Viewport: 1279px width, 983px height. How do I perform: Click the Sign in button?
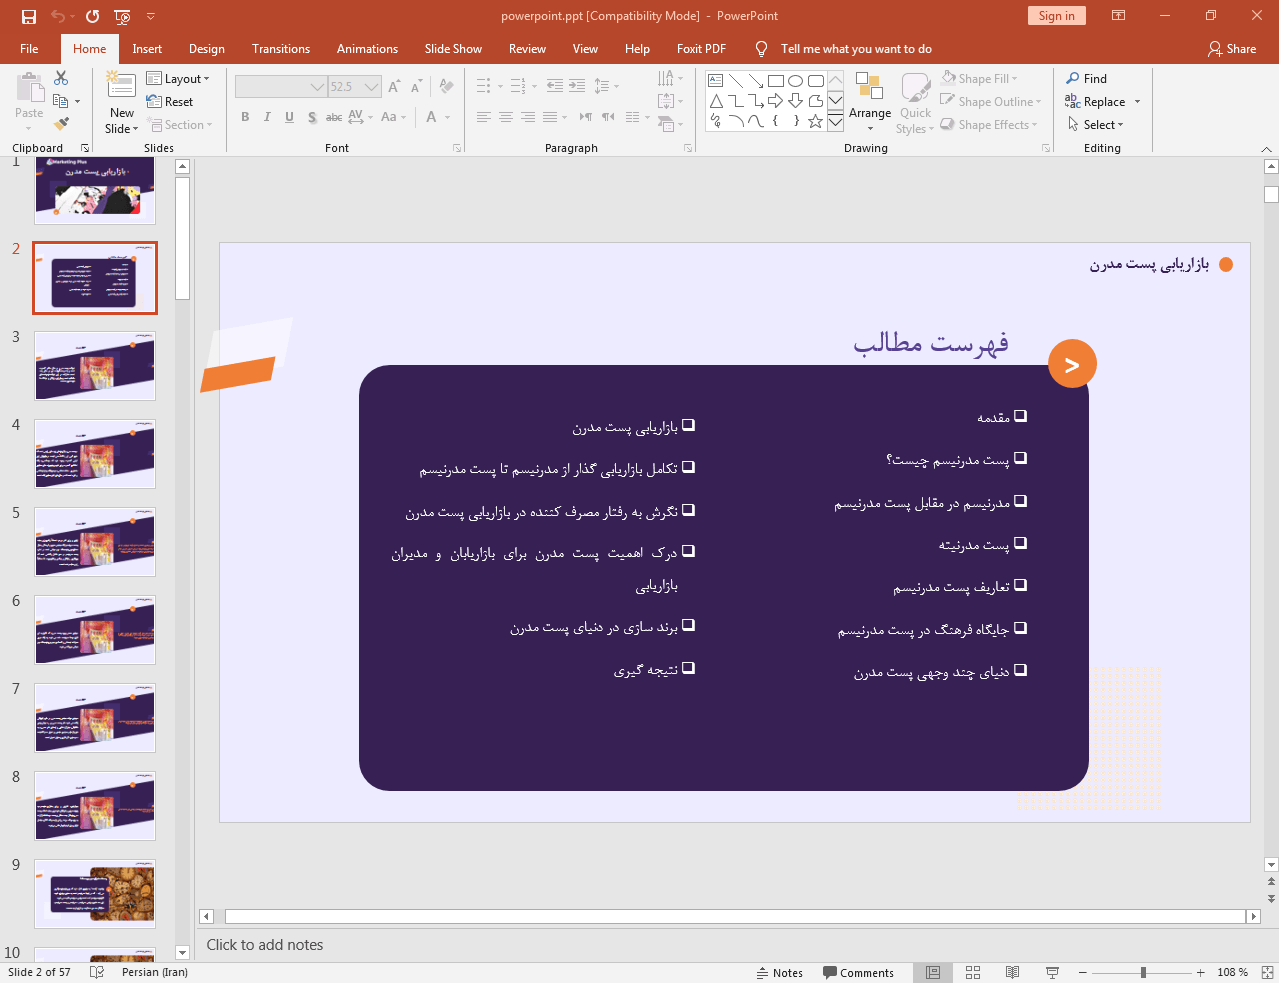1056,16
